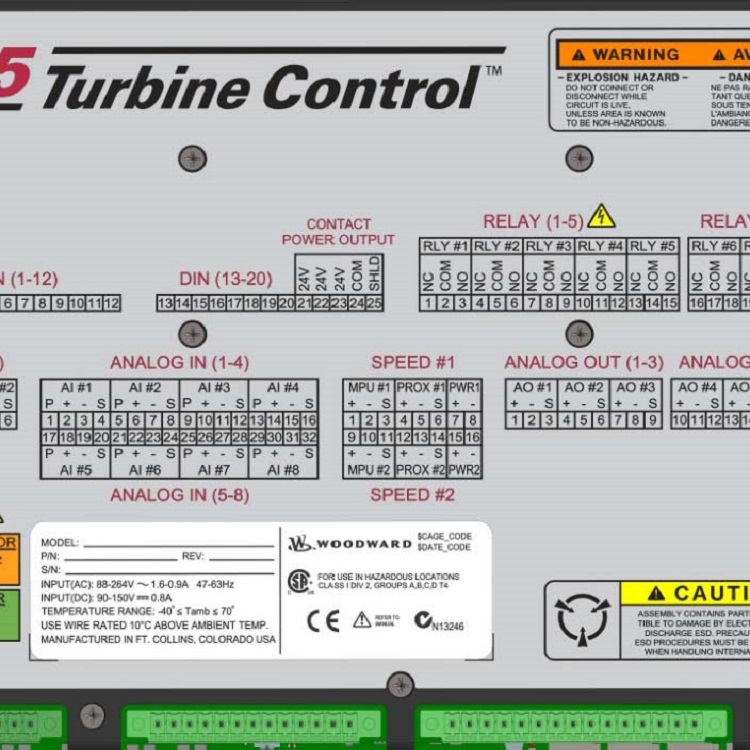
Task: Click the Woodward logo on the nameplate
Action: click(349, 544)
